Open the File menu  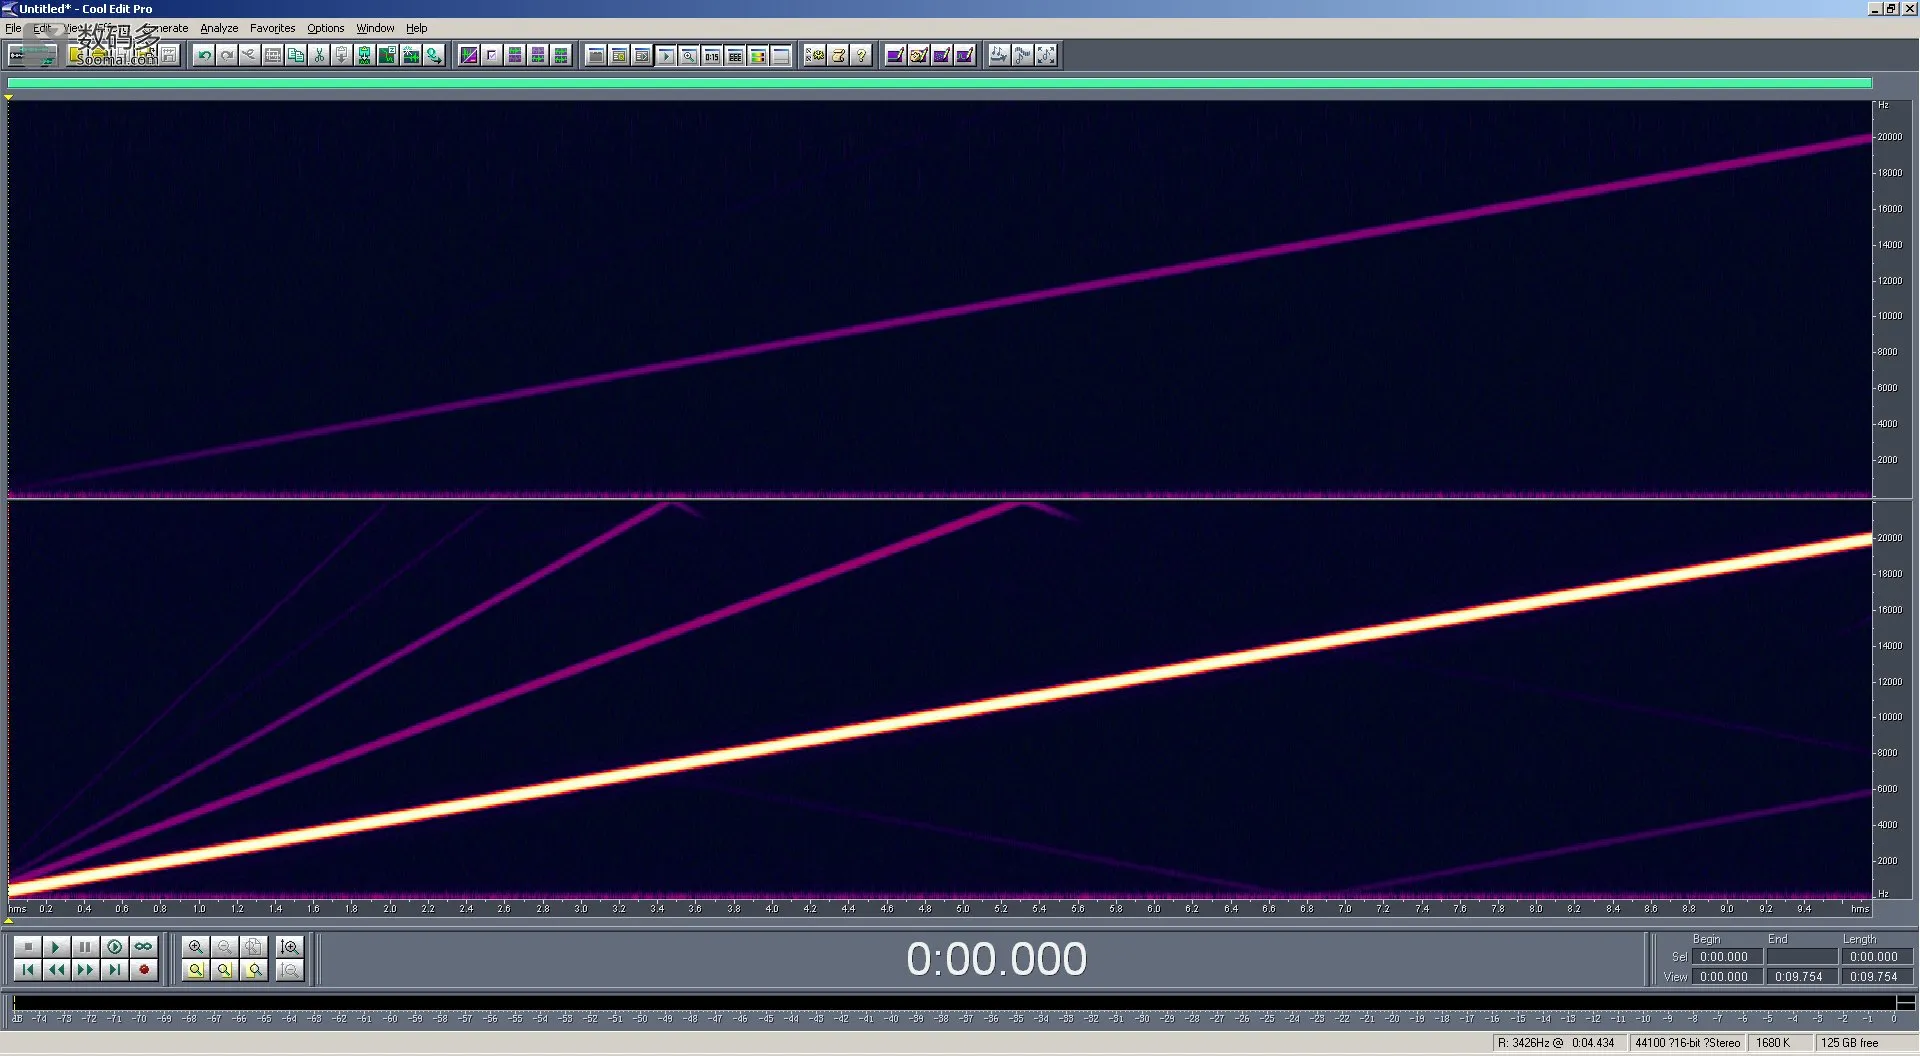point(13,28)
